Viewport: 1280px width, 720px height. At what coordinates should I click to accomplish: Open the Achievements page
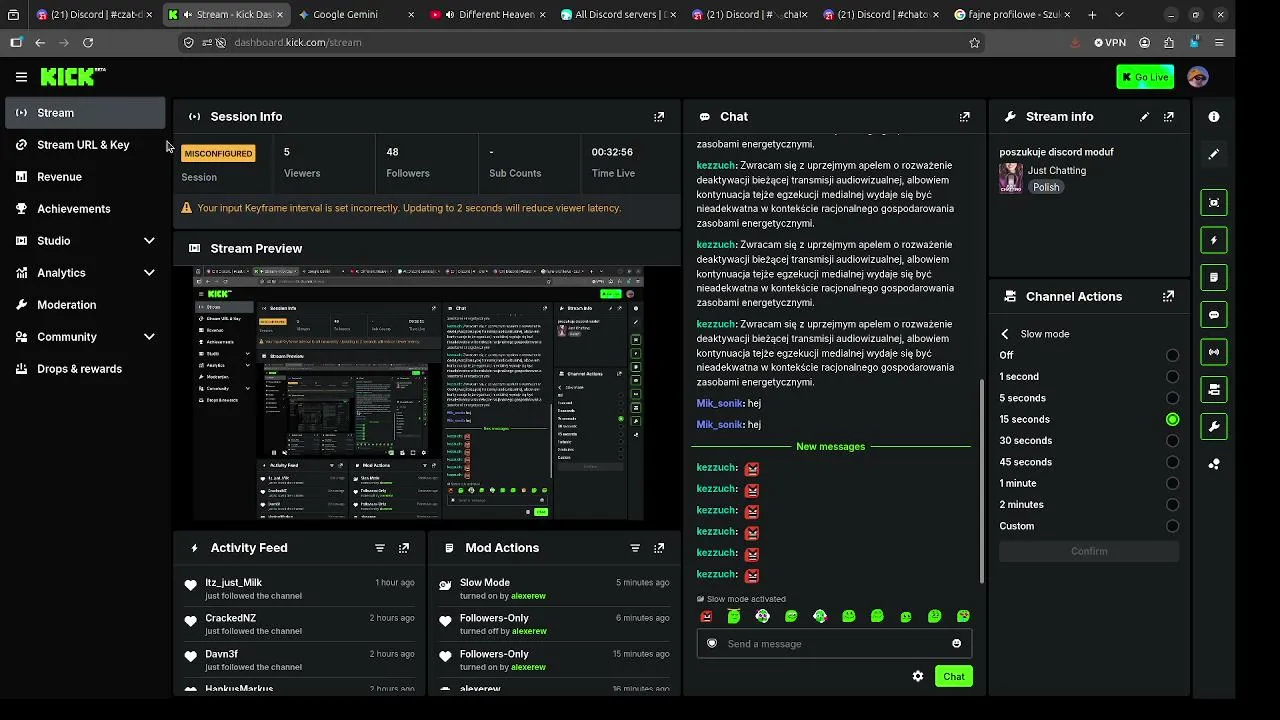(x=85, y=209)
